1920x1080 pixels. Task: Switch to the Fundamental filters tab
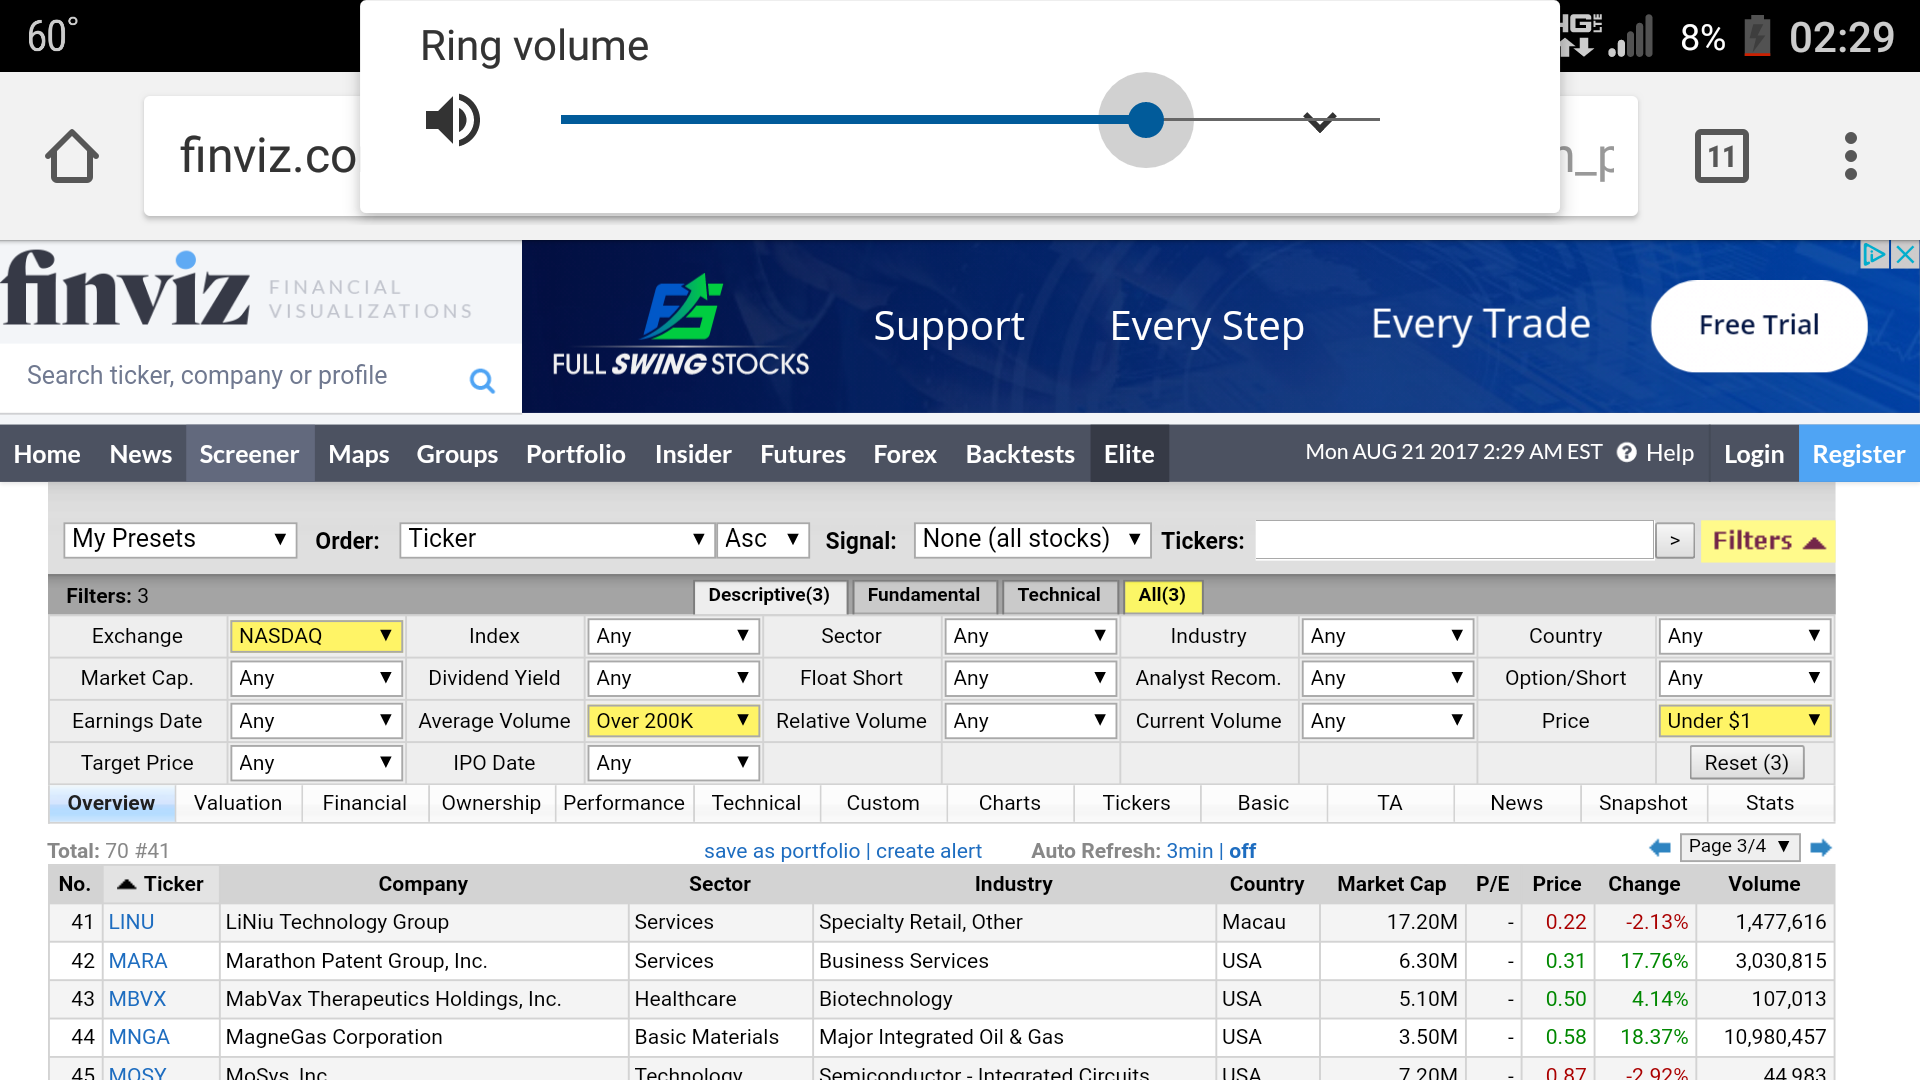pos(923,596)
